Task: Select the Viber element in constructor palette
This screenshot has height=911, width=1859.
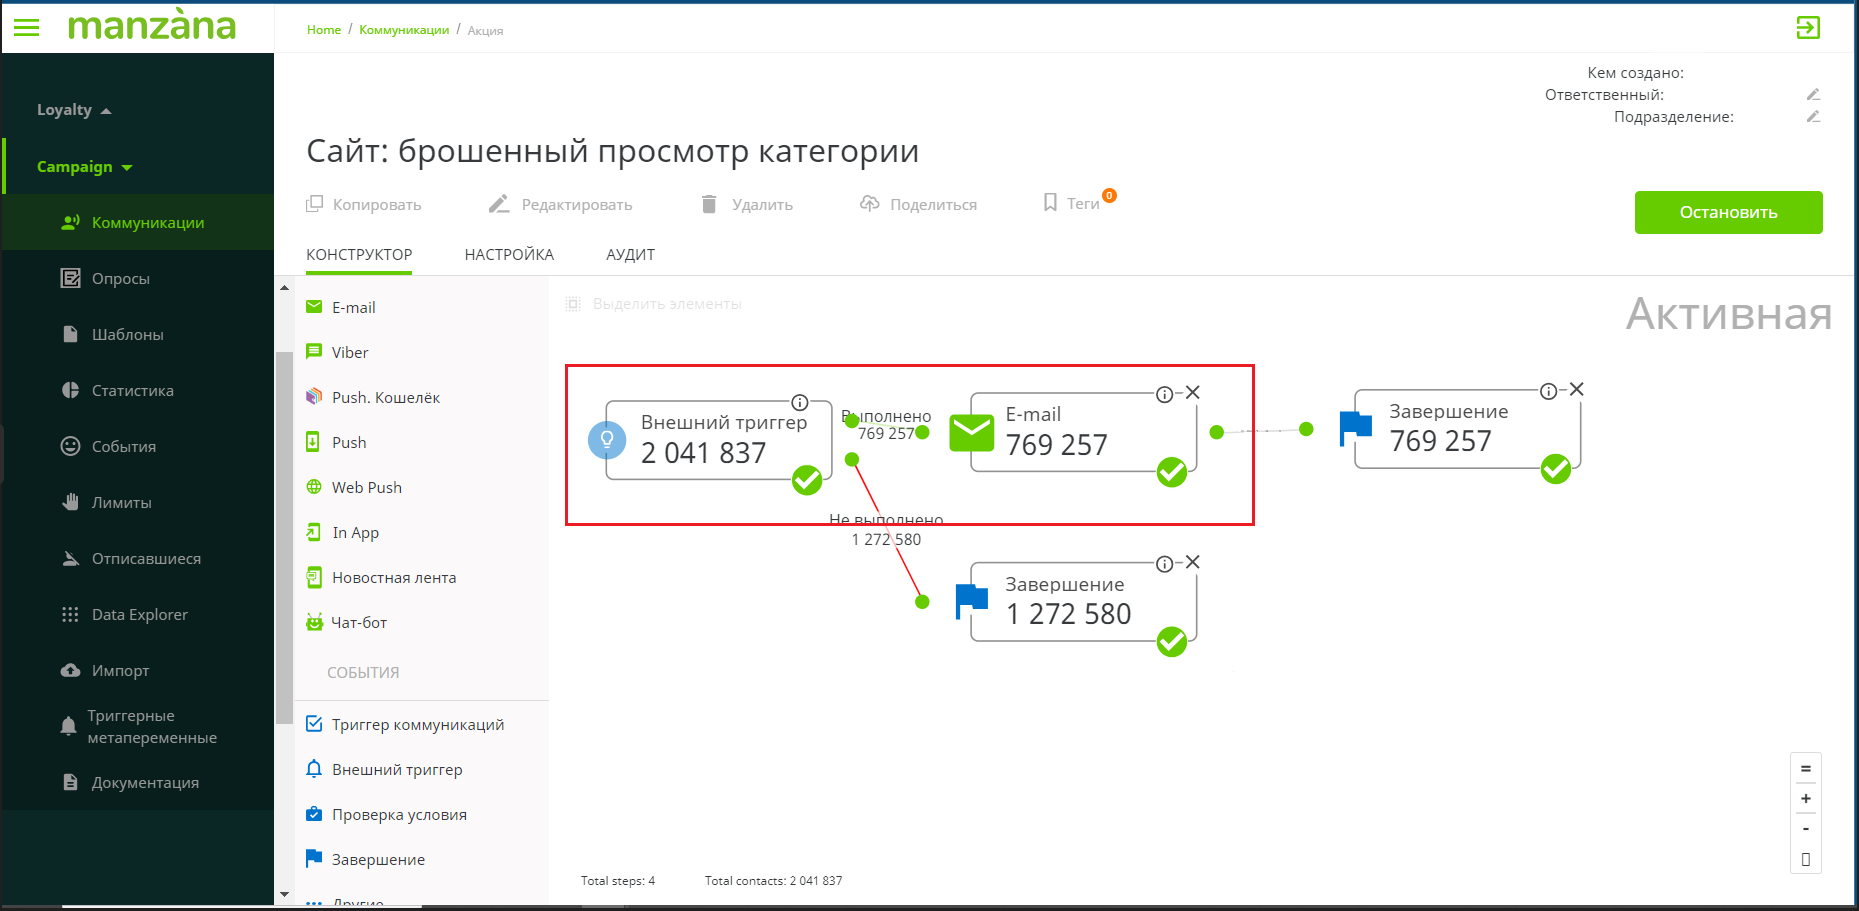Action: pyautogui.click(x=349, y=352)
